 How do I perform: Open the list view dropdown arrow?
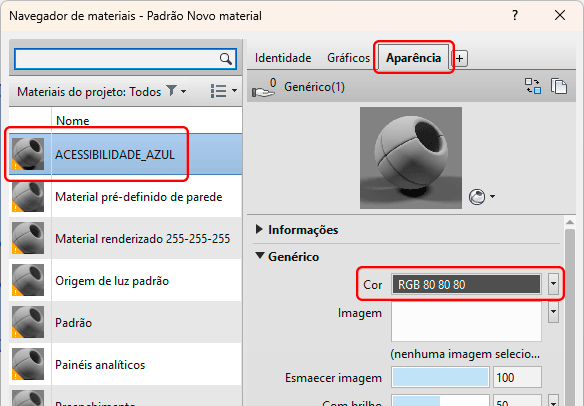[234, 91]
